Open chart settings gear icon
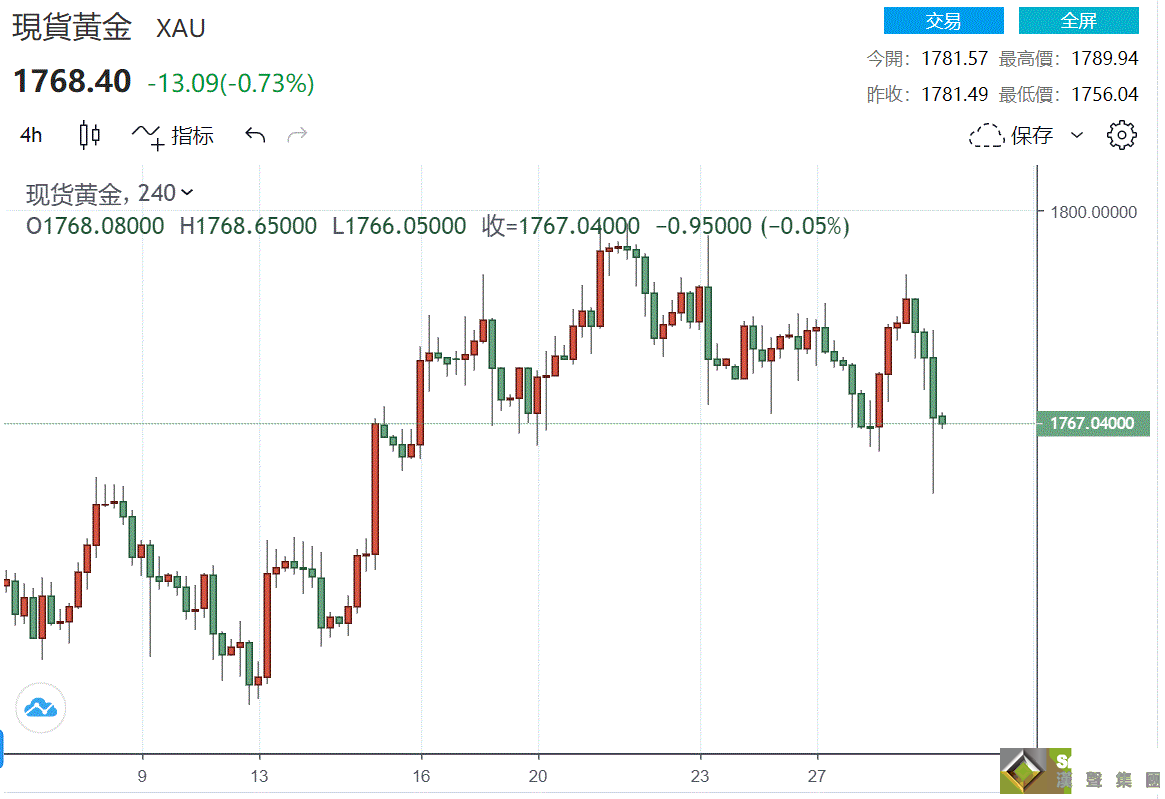Image resolution: width=1165 pixels, height=799 pixels. point(1122,135)
